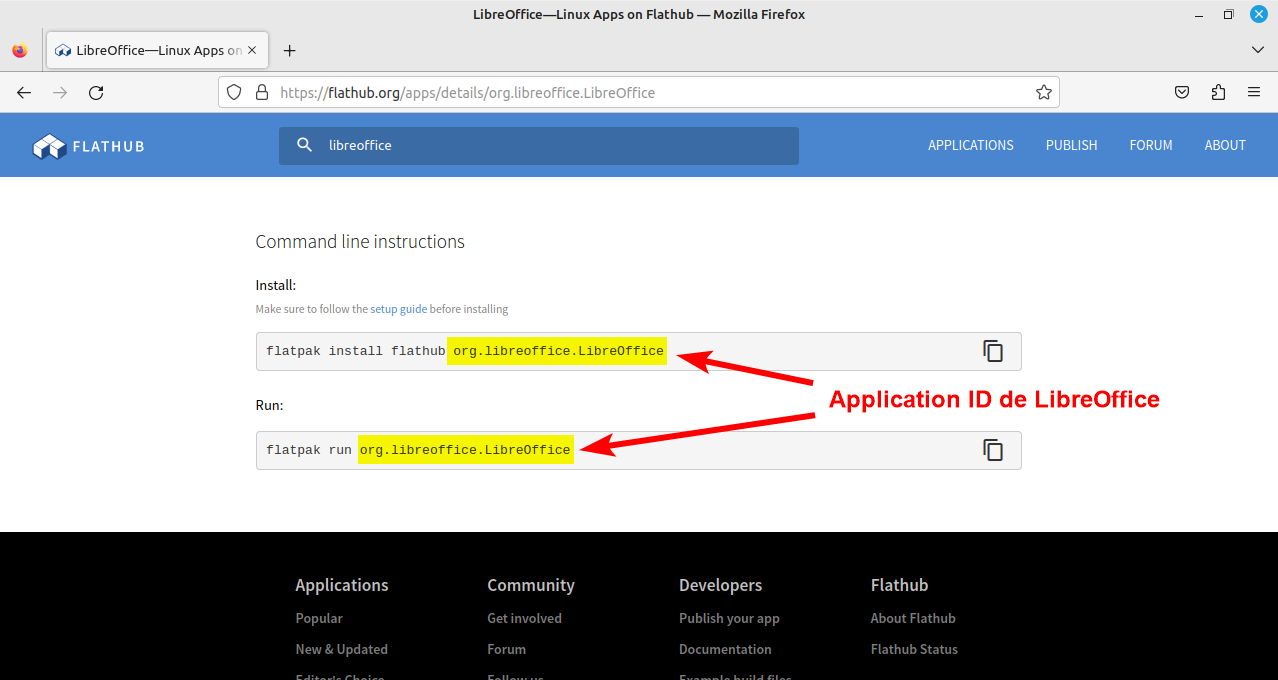Open PUBLISH in Flathub navigation
This screenshot has width=1278, height=680.
click(x=1072, y=145)
